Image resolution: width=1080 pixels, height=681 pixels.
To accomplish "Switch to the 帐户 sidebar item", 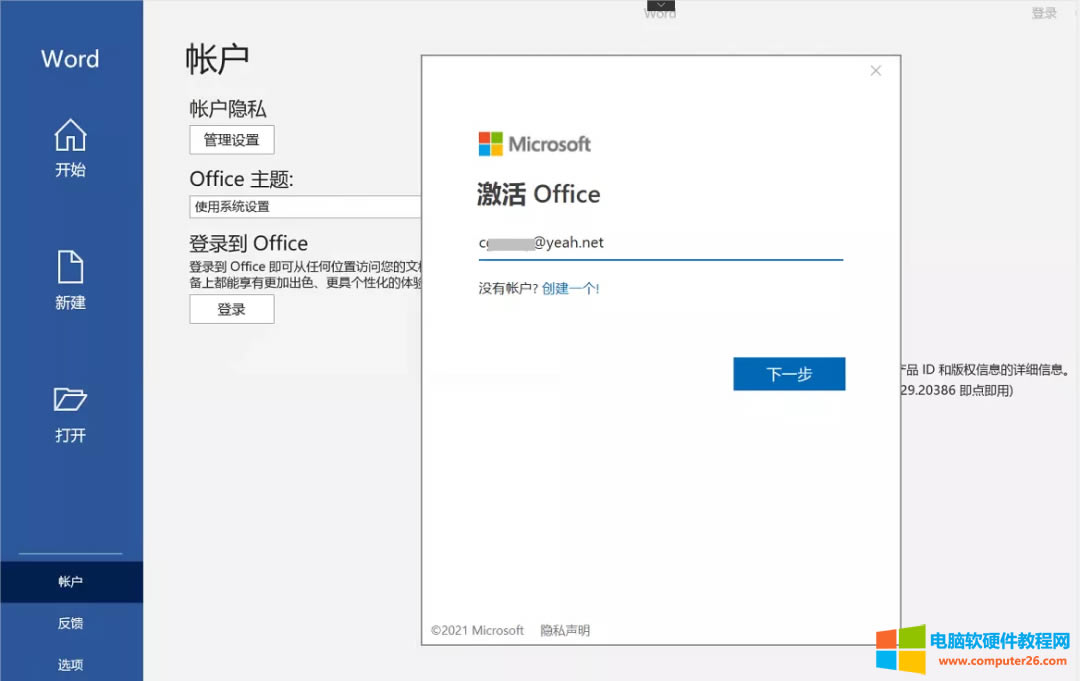I will point(70,581).
